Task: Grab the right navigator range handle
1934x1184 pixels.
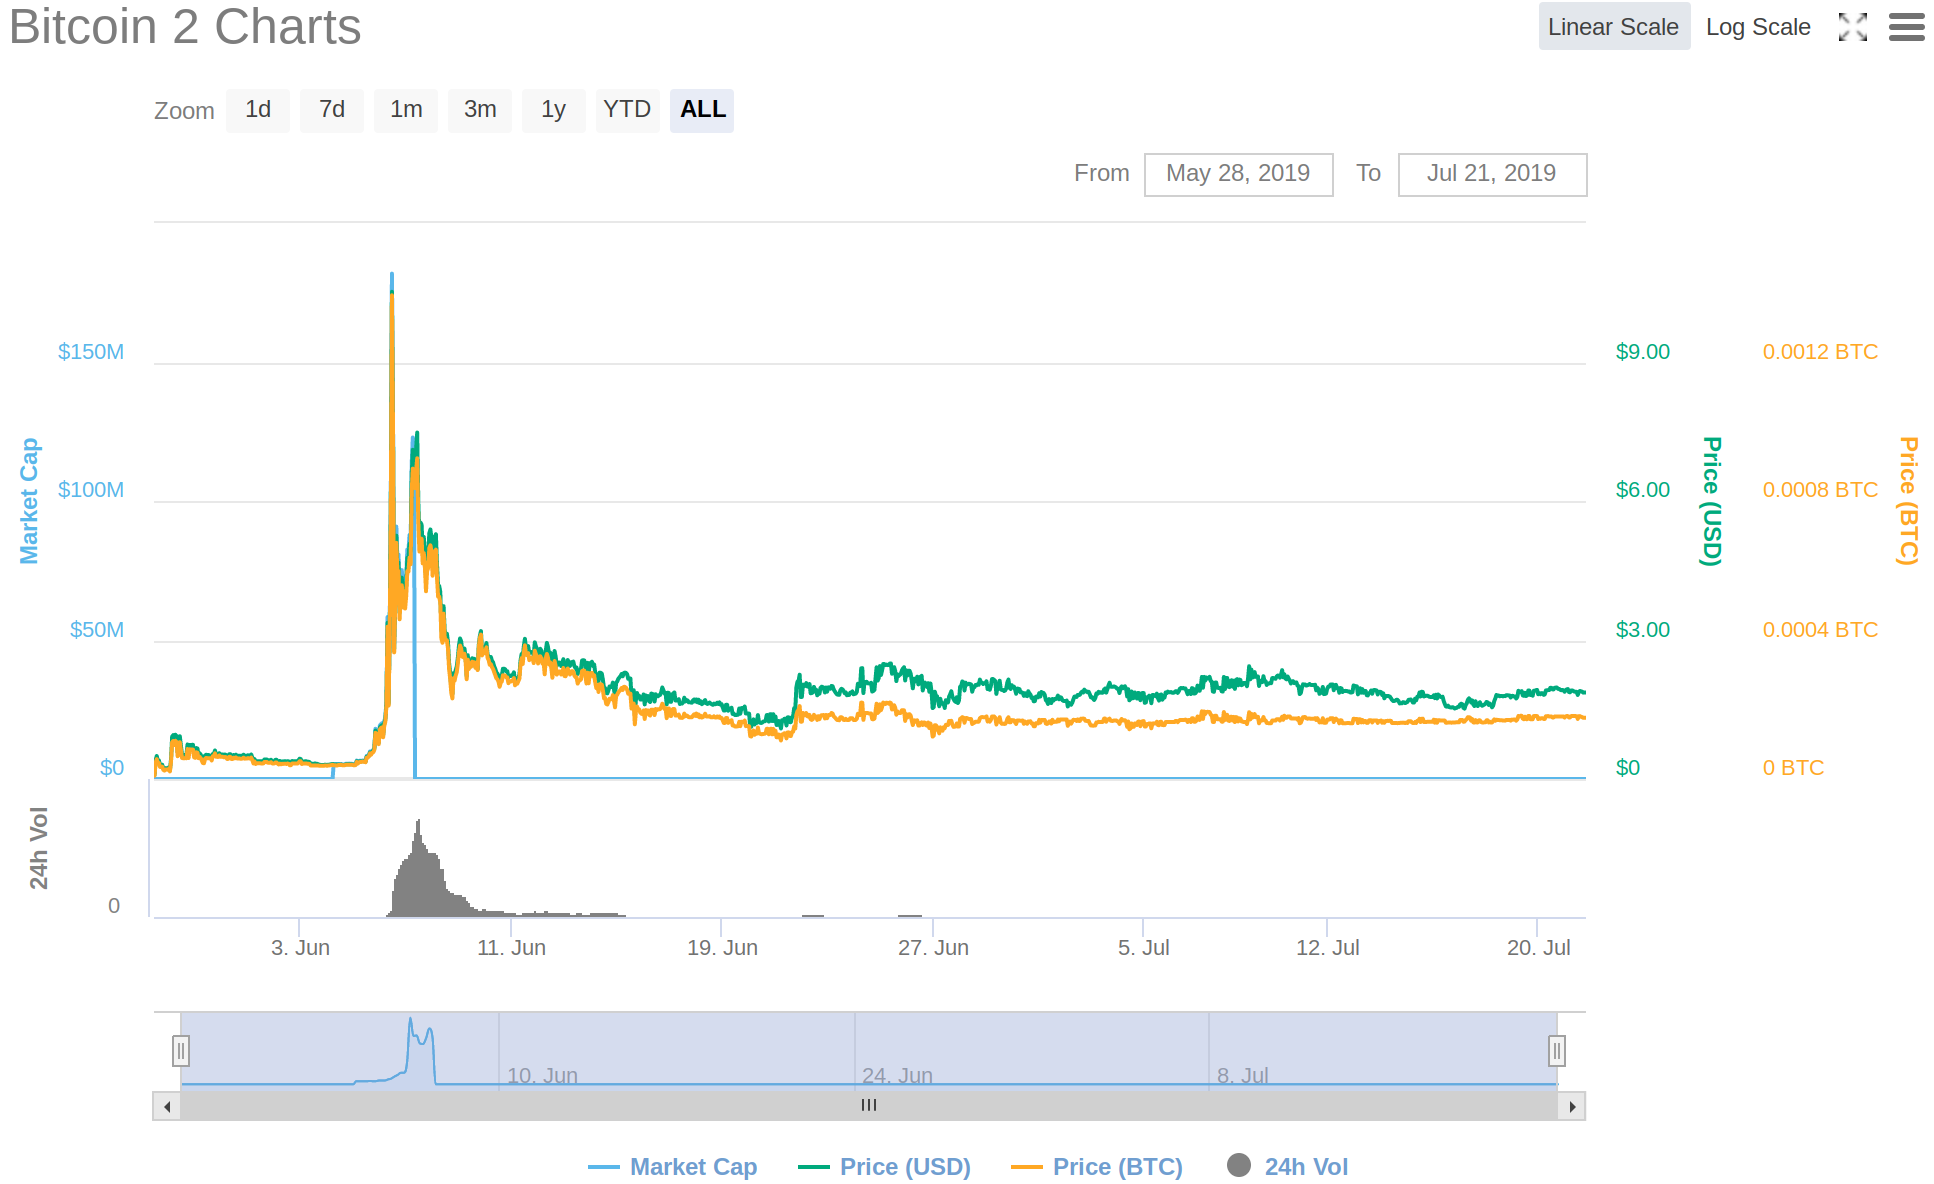Action: coord(1557,1051)
